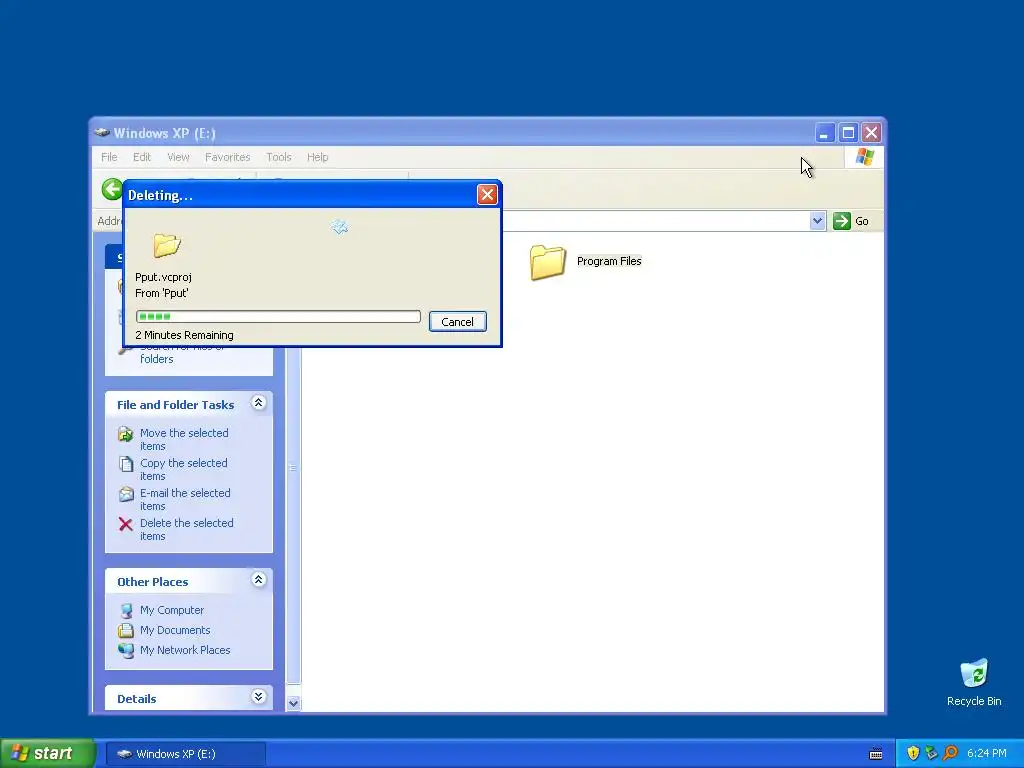Click the folder icon in Deleting dialog
The width and height of the screenshot is (1024, 768).
tap(167, 245)
